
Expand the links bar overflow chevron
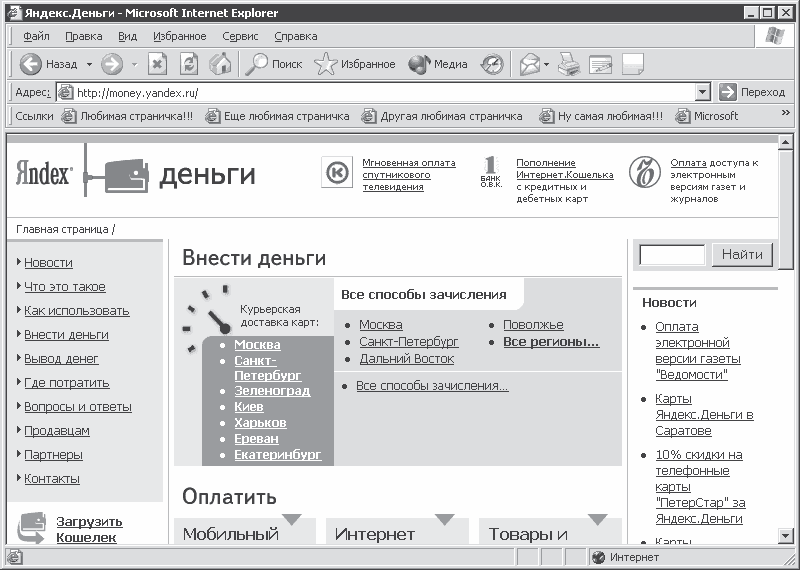click(786, 113)
